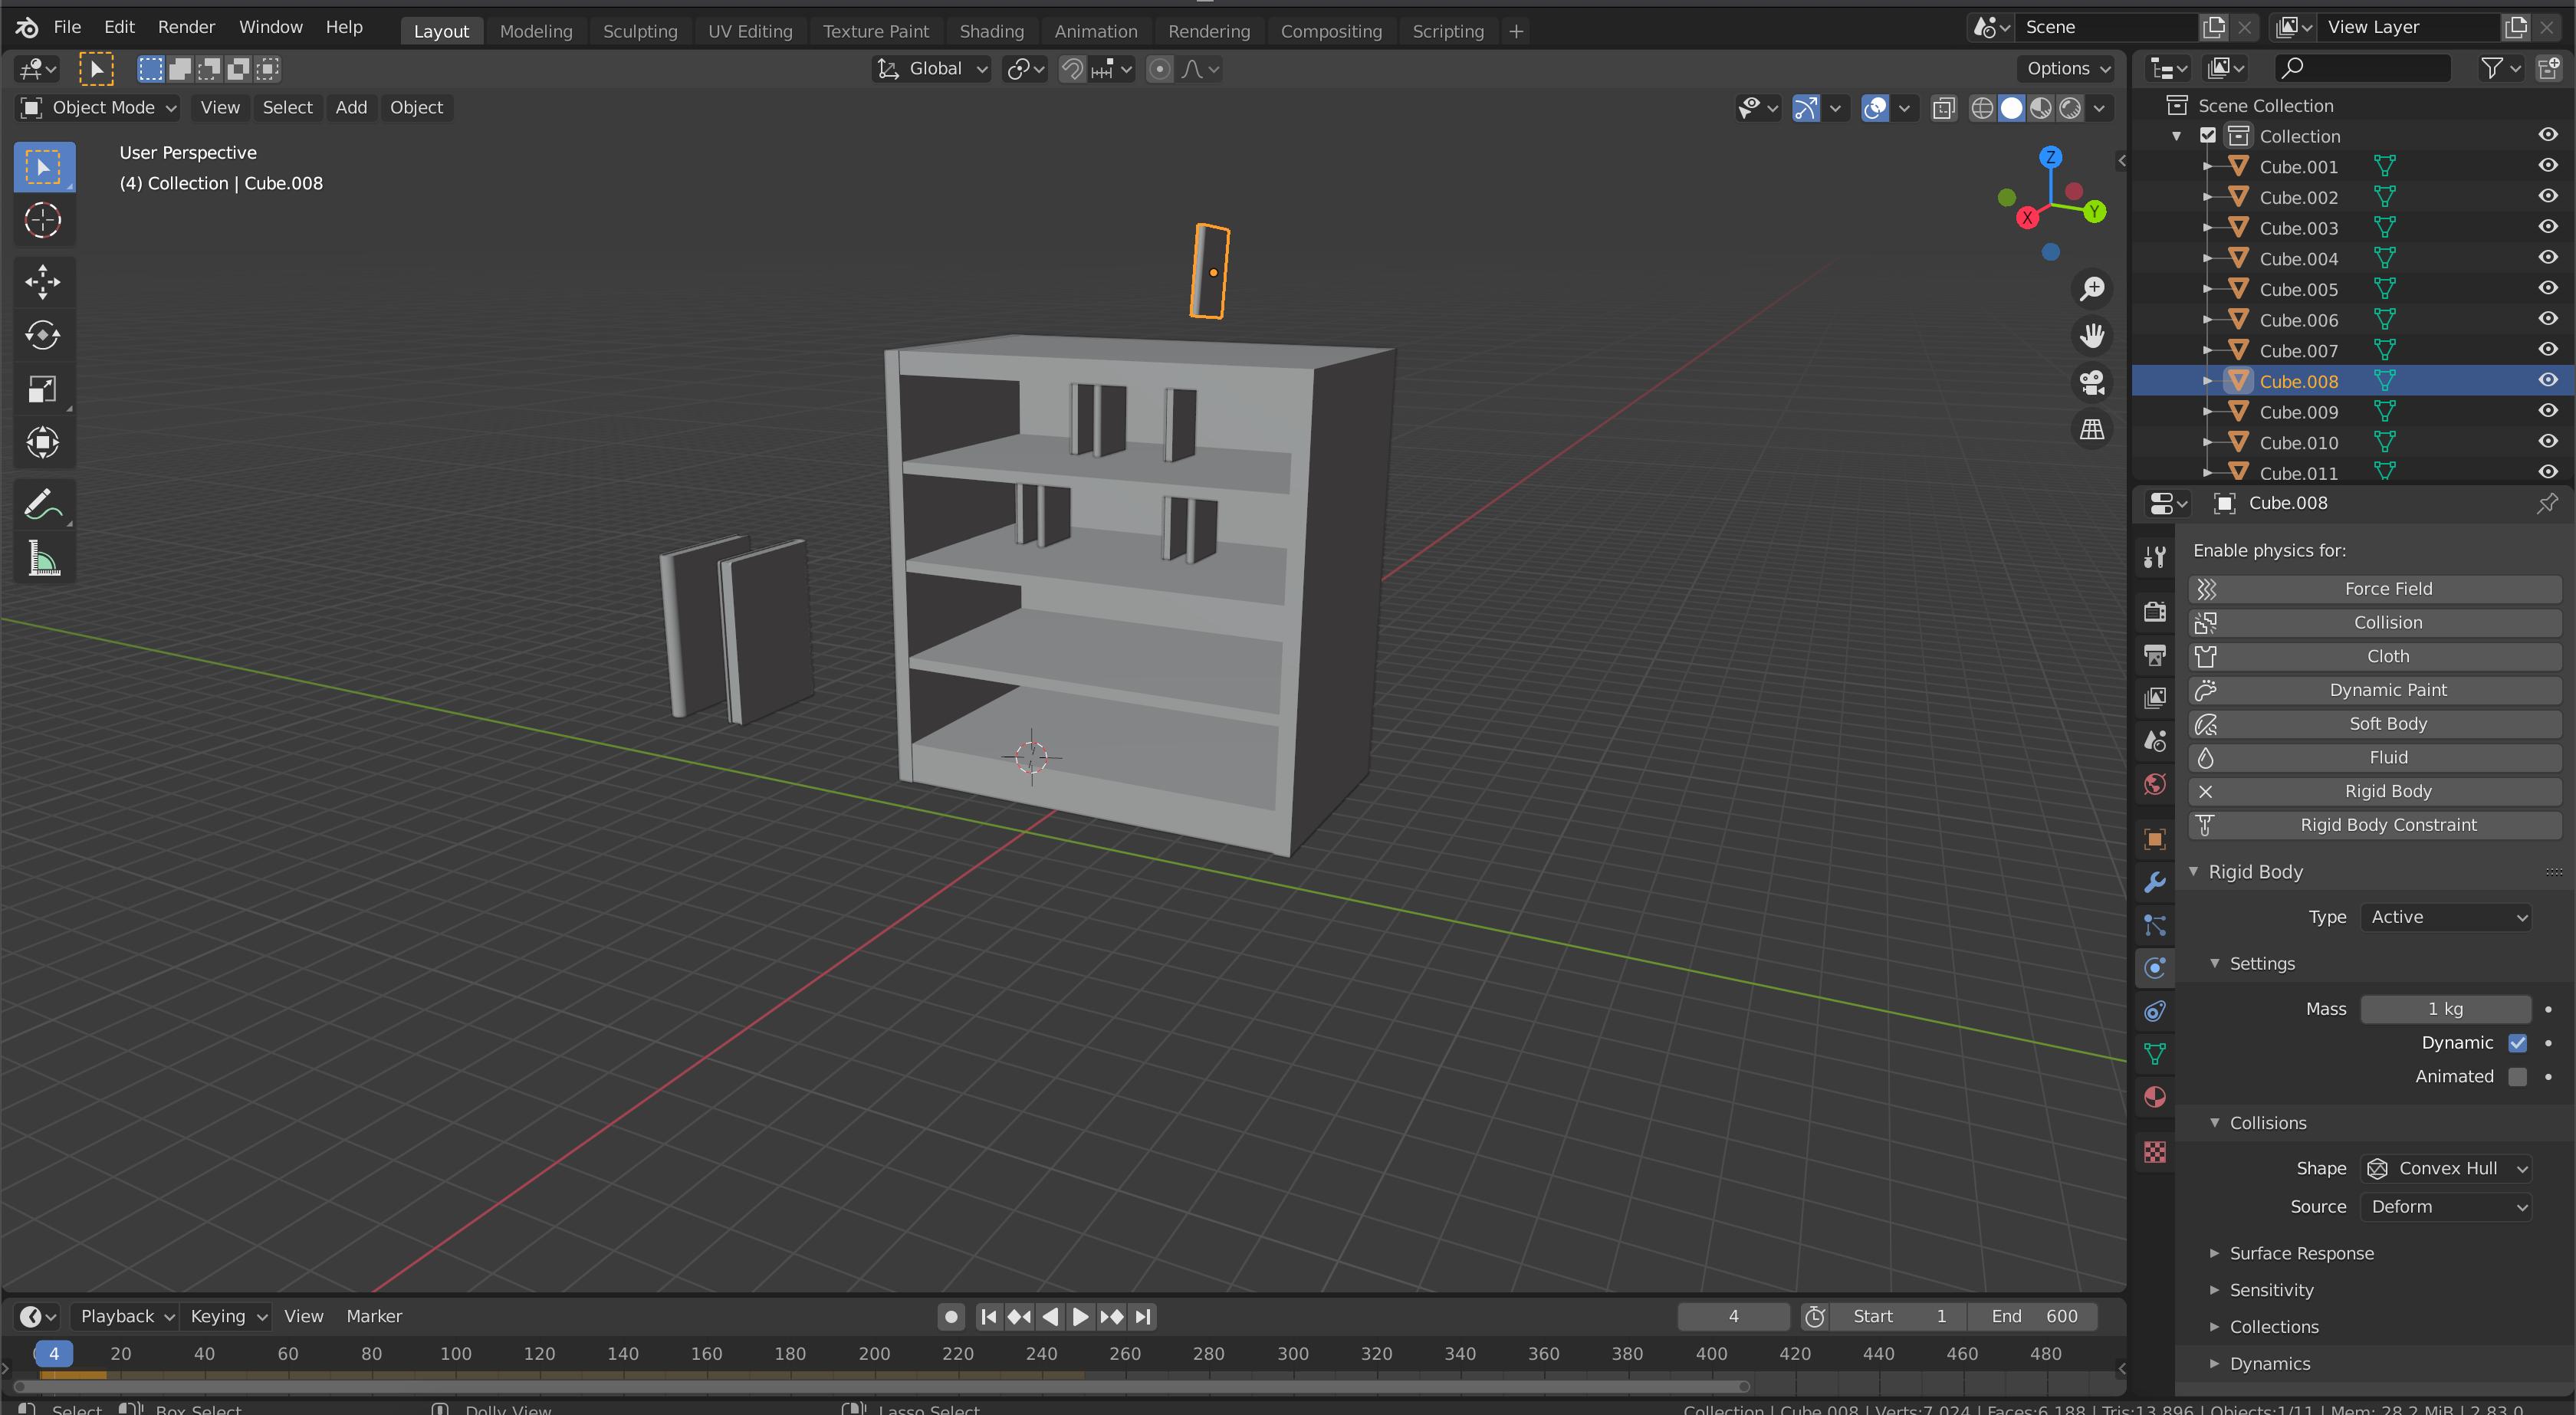Open collision Shape Convex Hull dropdown

point(2445,1168)
